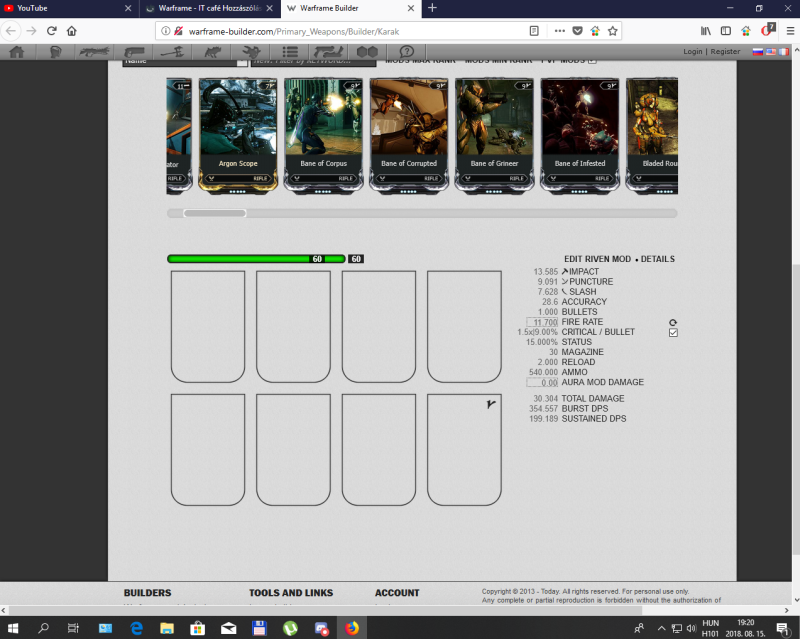Go forward in Firefox history

pos(31,31)
